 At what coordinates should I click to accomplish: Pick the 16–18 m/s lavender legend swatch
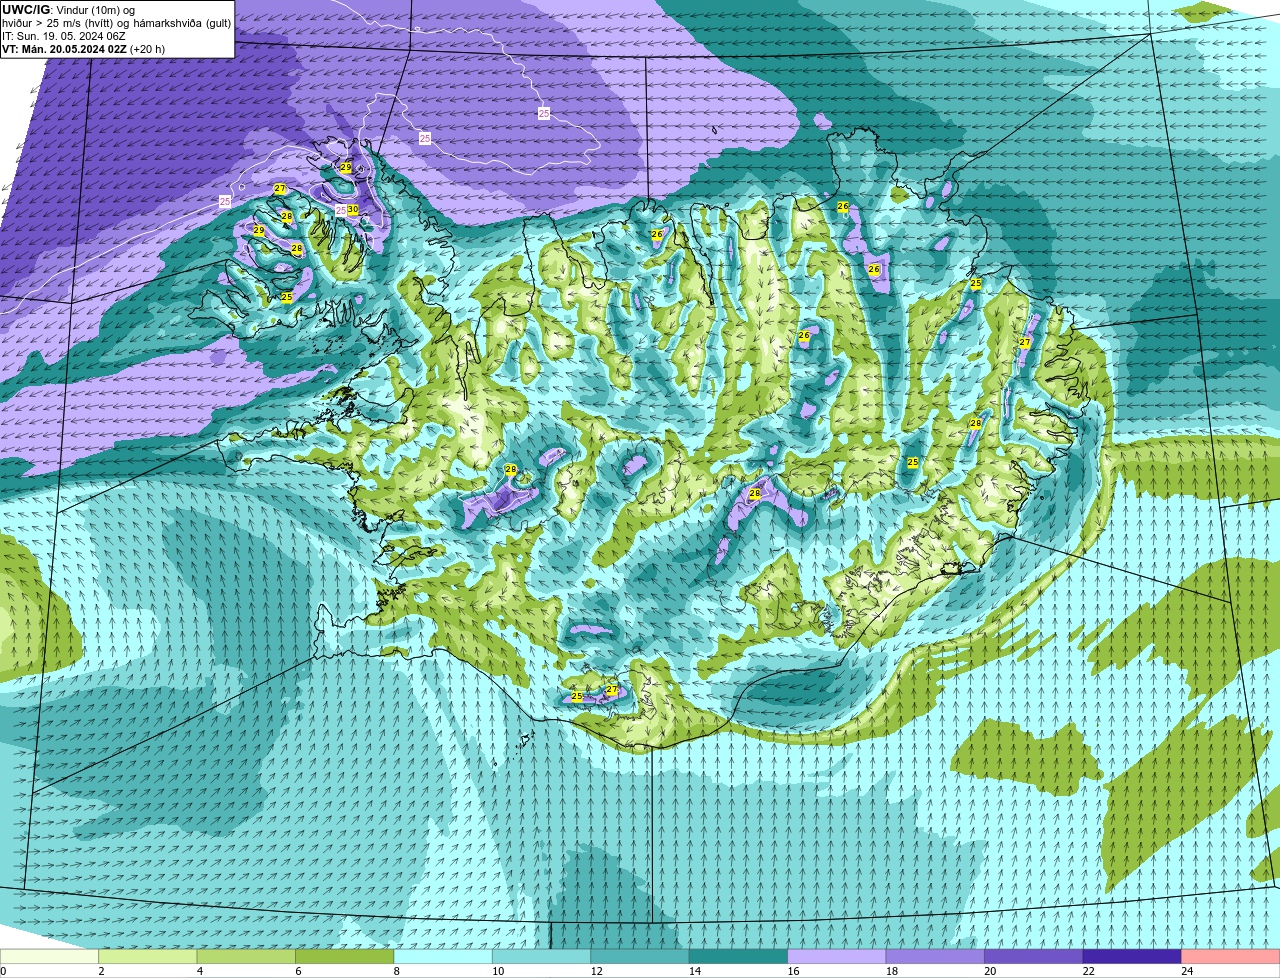point(837,956)
